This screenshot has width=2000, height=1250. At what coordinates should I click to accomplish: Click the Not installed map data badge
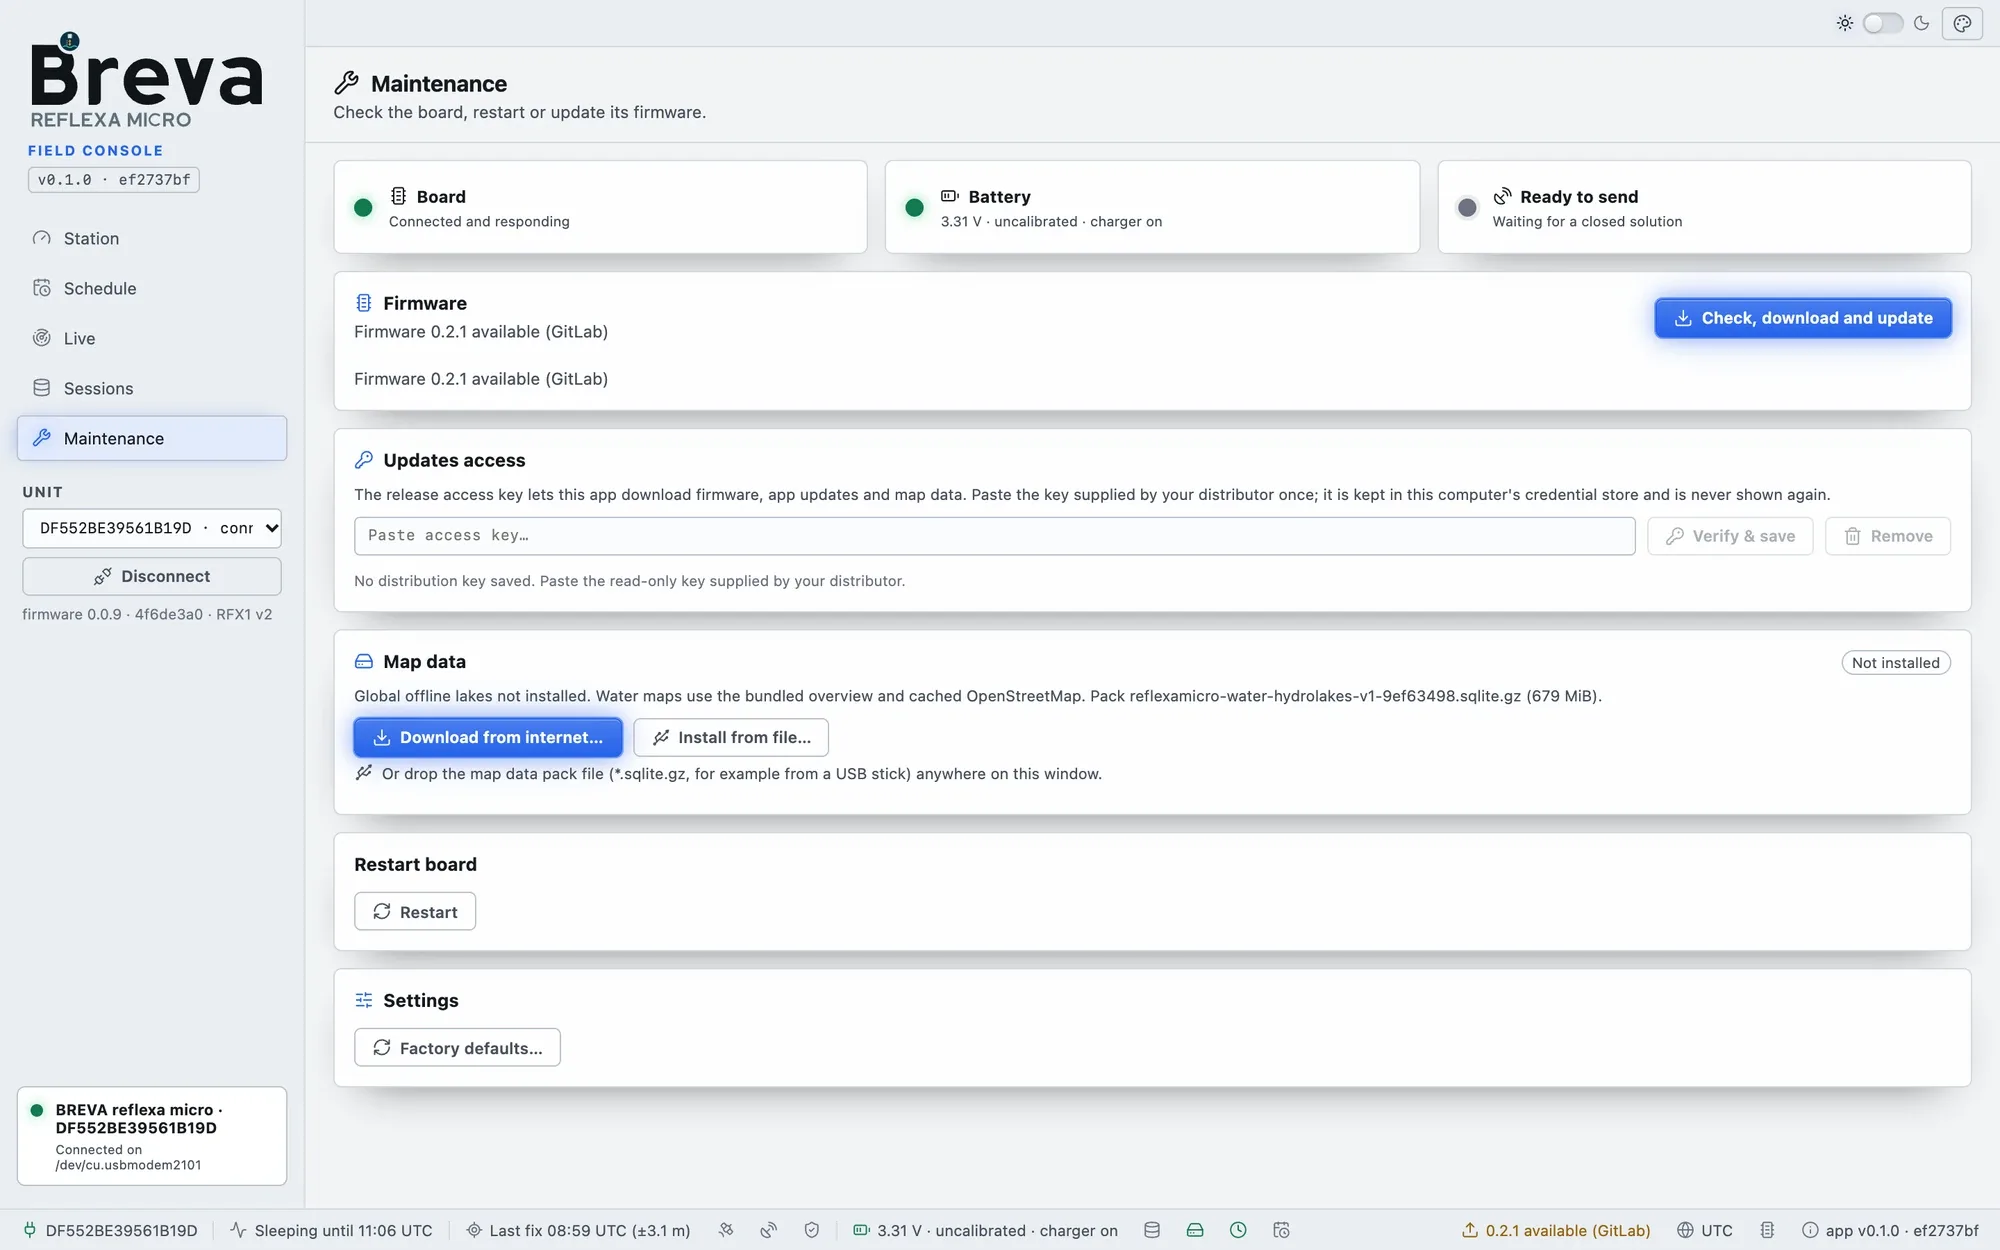pyautogui.click(x=1895, y=662)
